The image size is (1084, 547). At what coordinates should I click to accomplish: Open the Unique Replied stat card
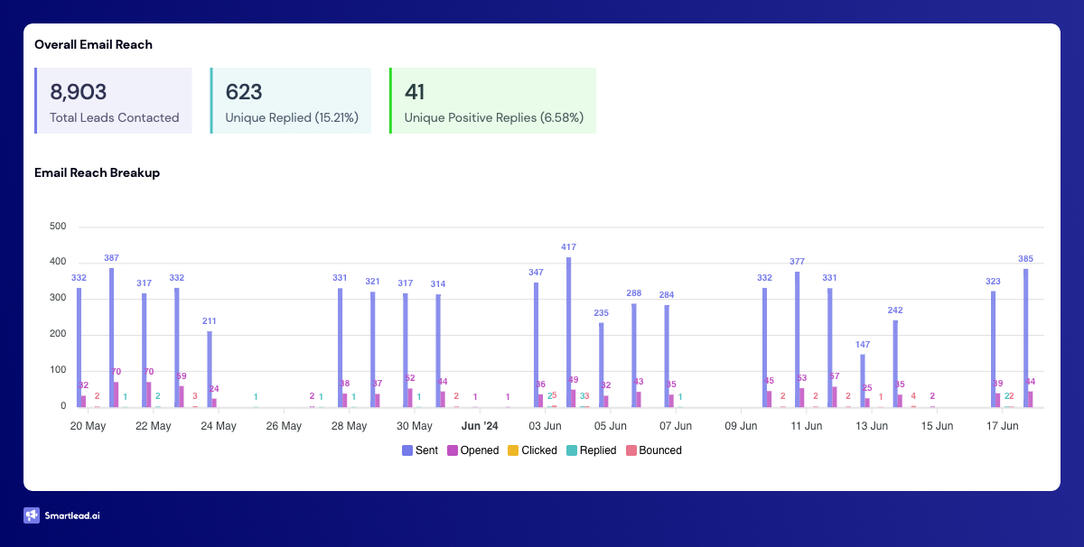[291, 101]
